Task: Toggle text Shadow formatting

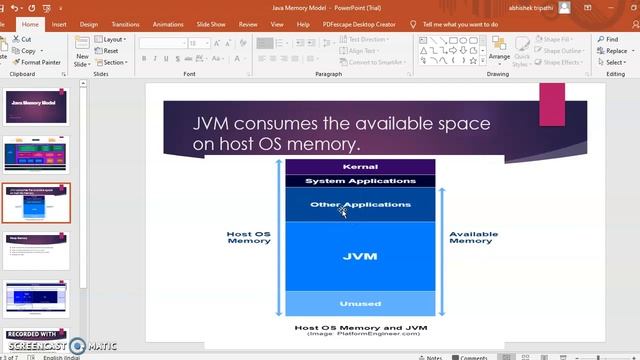Action: 178,59
